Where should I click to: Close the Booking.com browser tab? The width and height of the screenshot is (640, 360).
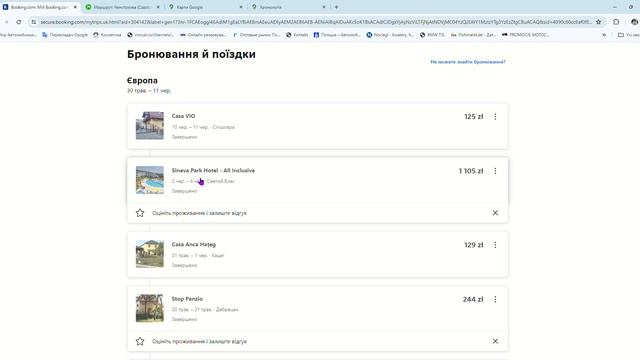pyautogui.click(x=75, y=7)
